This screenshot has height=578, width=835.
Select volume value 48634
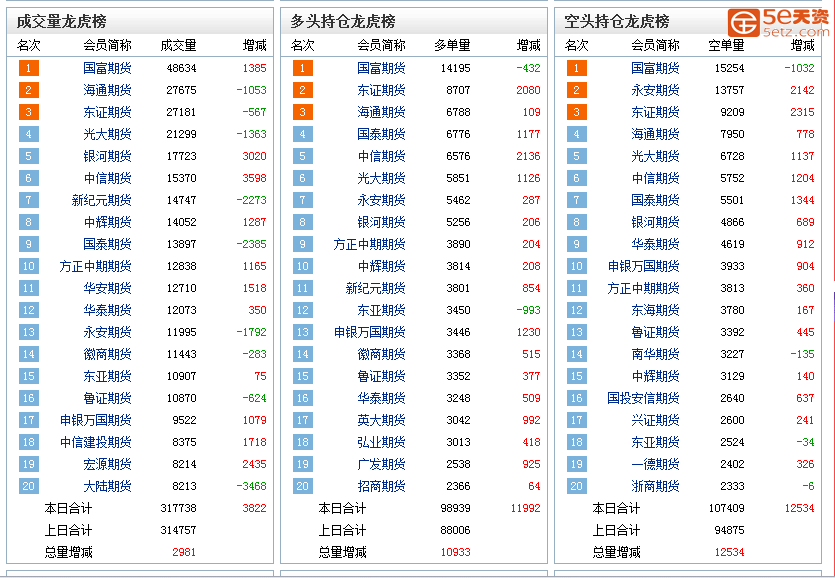(x=181, y=68)
